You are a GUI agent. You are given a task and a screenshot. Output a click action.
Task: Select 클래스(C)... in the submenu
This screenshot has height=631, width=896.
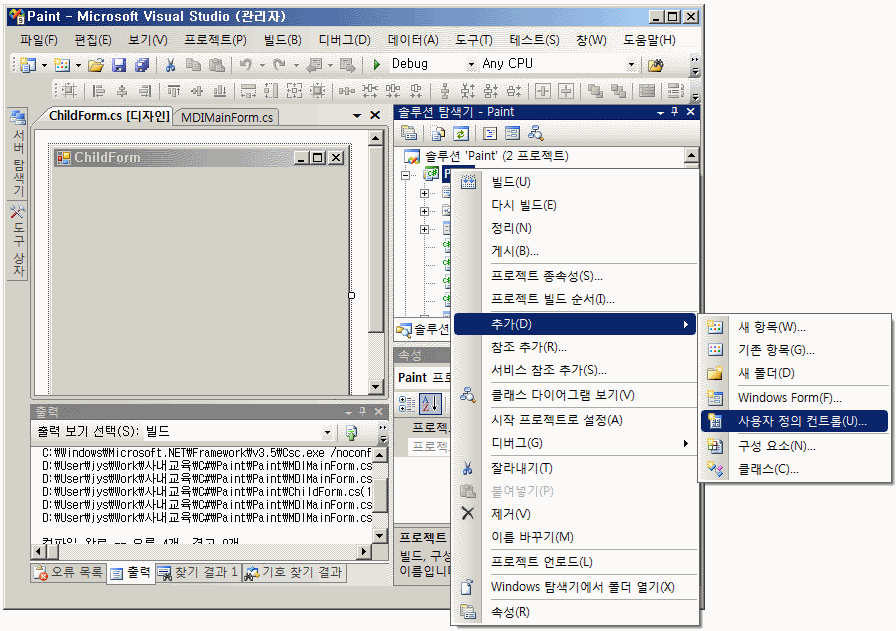click(794, 469)
